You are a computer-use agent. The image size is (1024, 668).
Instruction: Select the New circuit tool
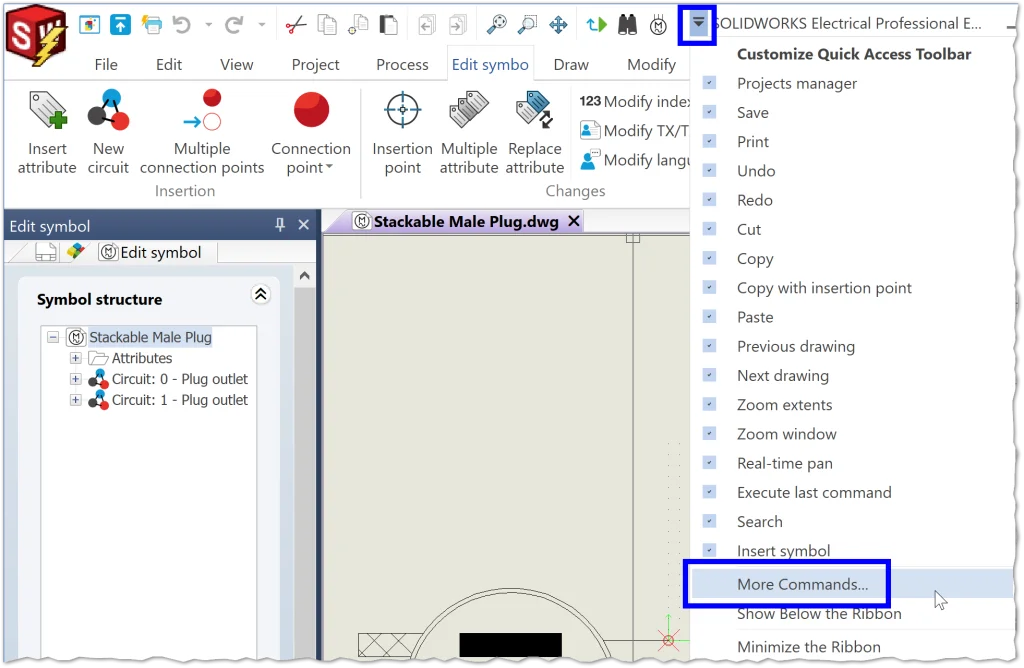[108, 132]
